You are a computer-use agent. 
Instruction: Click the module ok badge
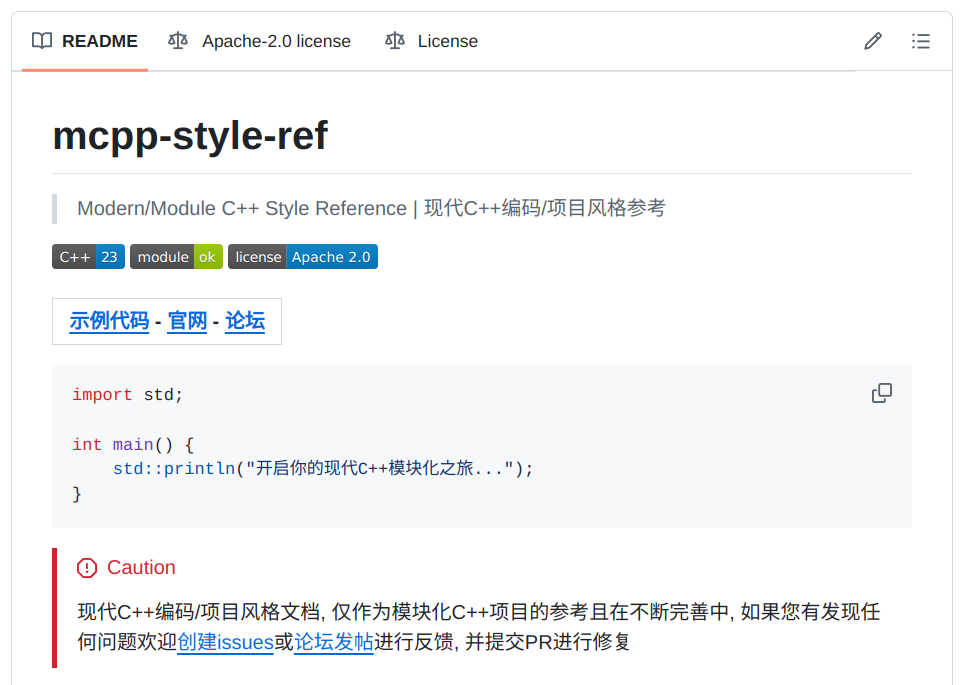pyautogui.click(x=176, y=257)
